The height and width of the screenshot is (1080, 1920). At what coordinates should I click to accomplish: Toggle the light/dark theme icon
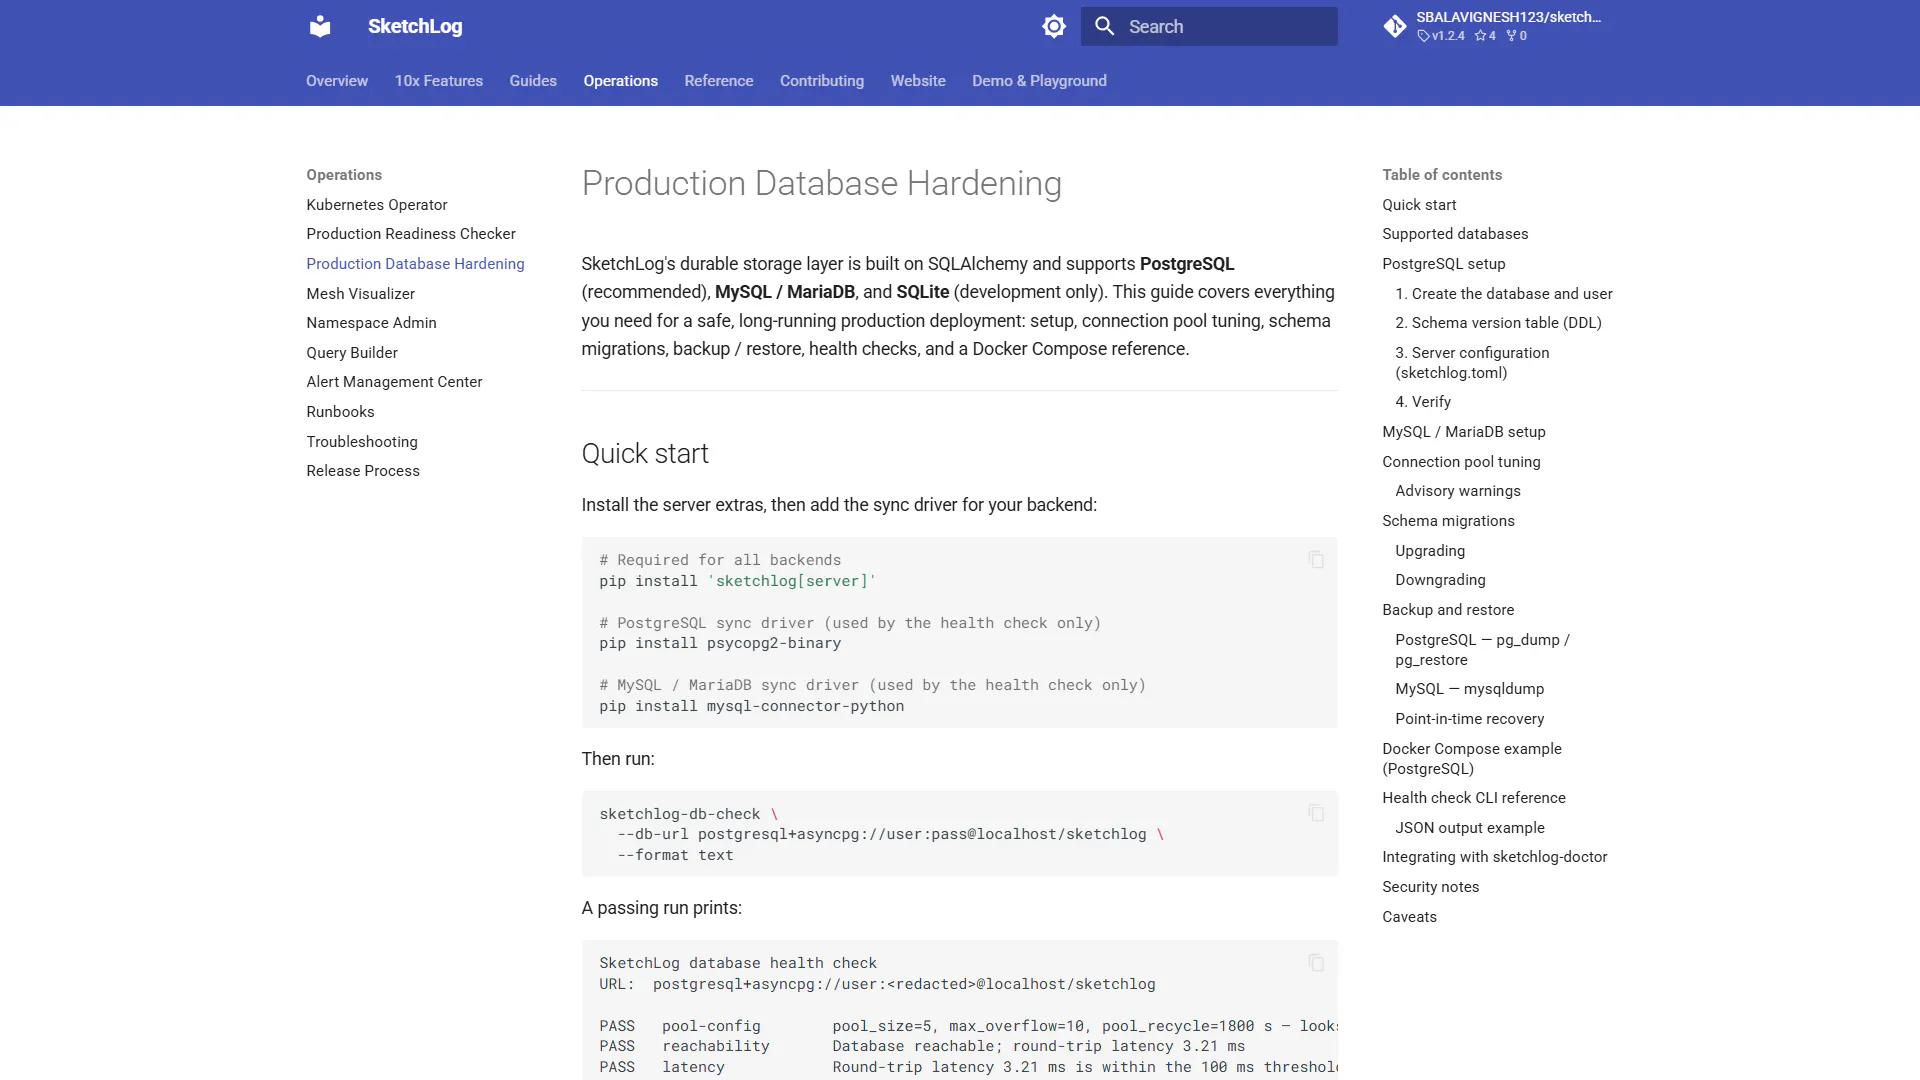point(1054,26)
